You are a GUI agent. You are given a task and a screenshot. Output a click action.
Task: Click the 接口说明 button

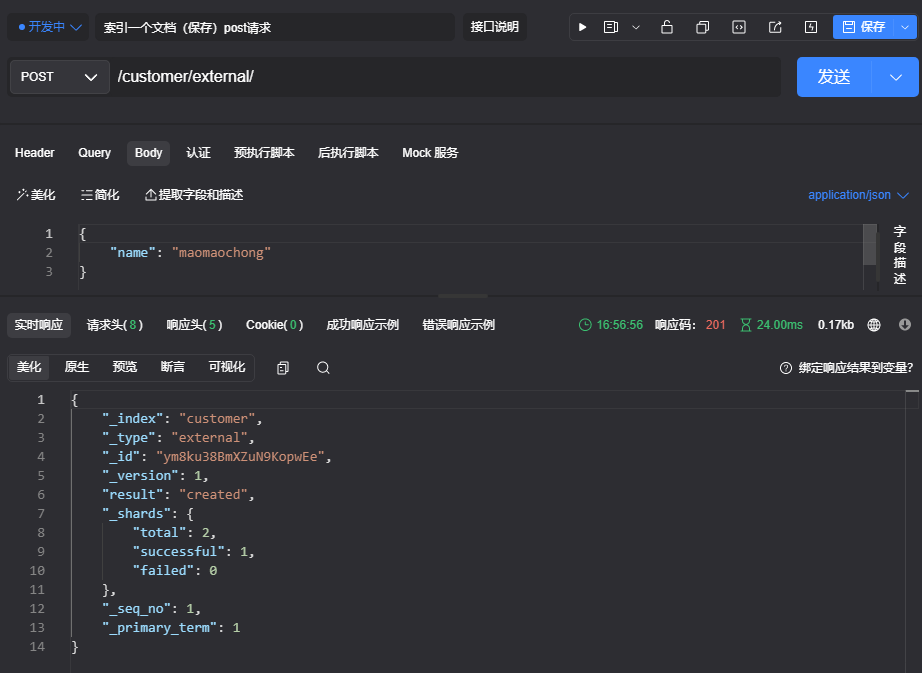tap(495, 27)
